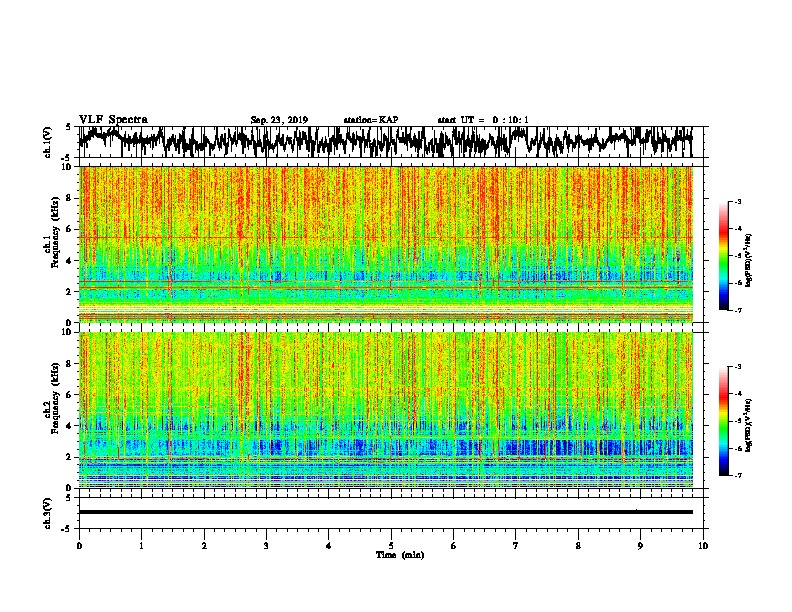This screenshot has height=612, width=792.
Task: Click the "station=KAP" label
Action: click(x=371, y=120)
